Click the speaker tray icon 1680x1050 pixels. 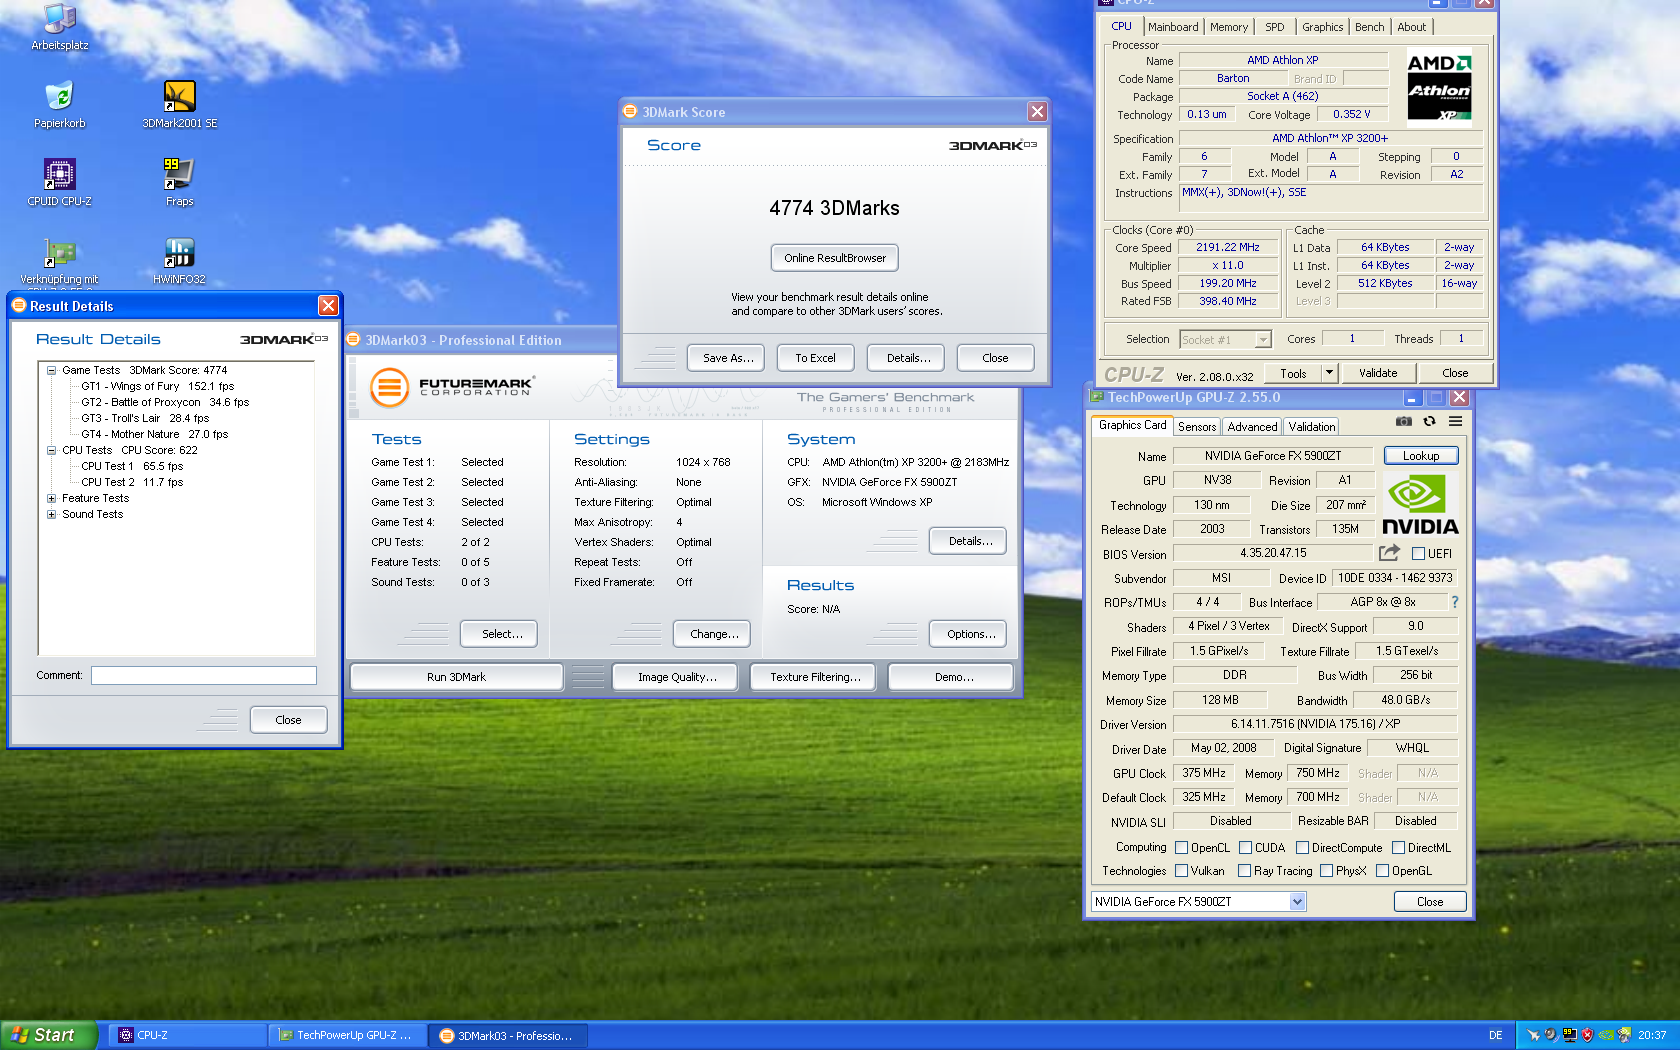(x=1551, y=1035)
